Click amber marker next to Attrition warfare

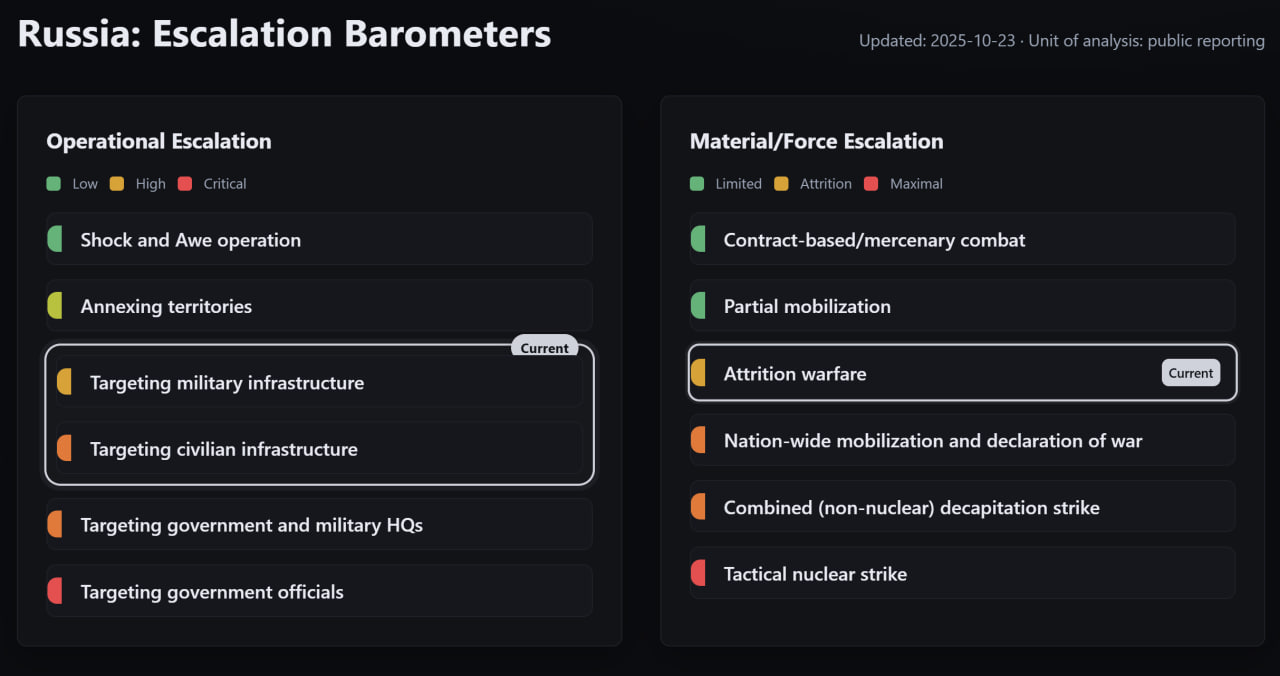tap(698, 374)
